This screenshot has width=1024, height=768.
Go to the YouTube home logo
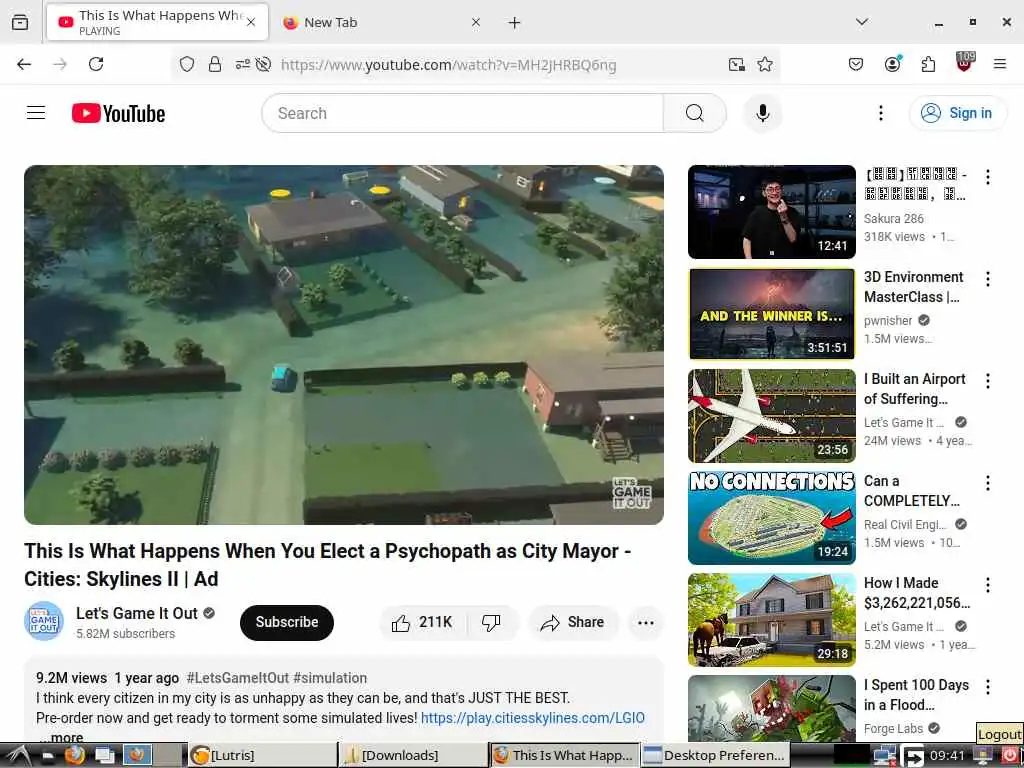118,113
